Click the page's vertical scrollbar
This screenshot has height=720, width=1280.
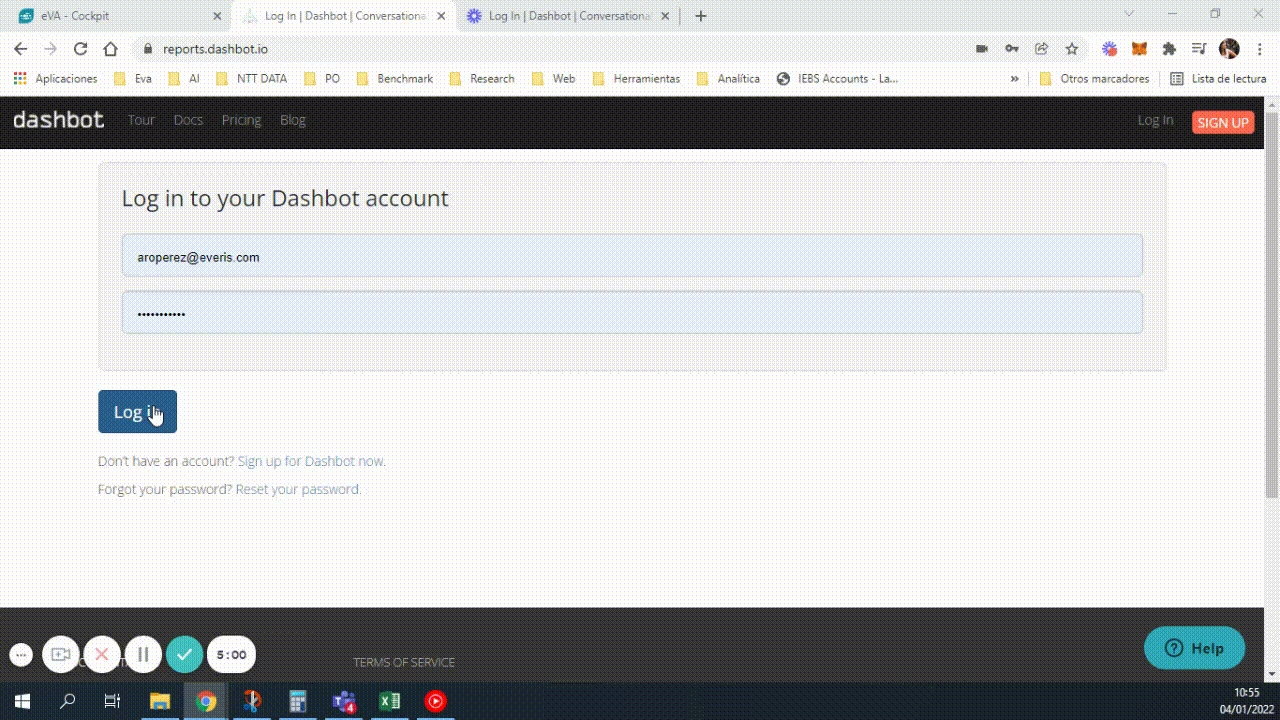pyautogui.click(x=1272, y=300)
